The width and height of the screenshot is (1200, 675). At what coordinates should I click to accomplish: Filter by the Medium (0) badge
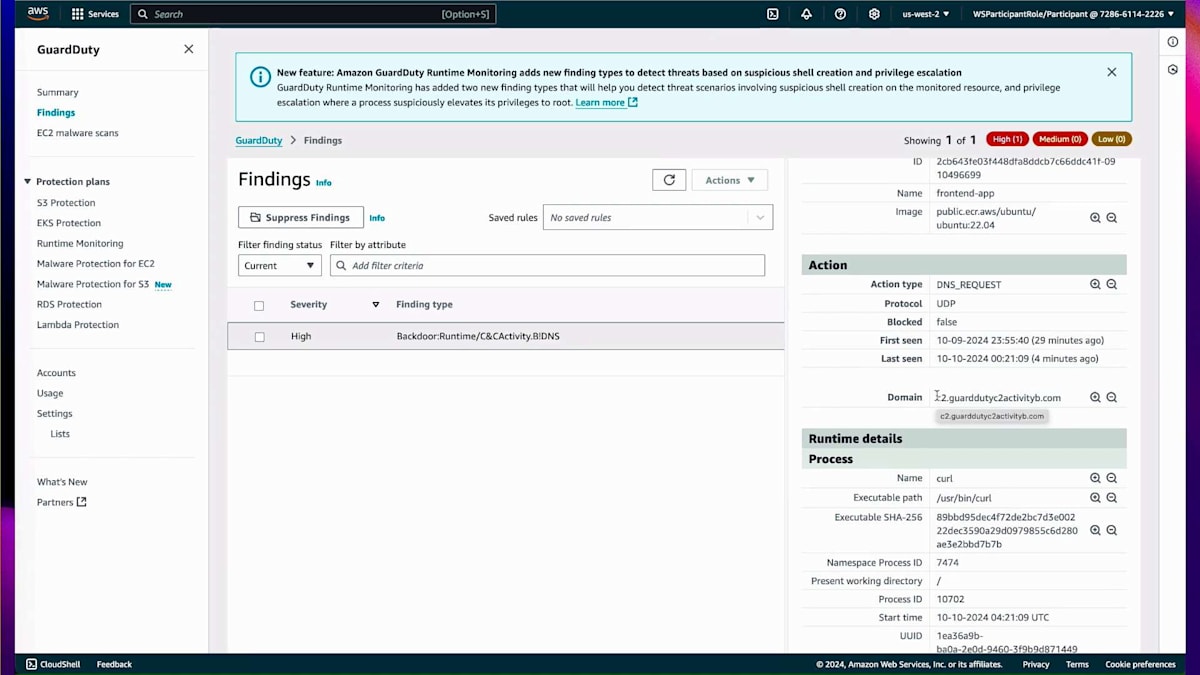[x=1059, y=140]
